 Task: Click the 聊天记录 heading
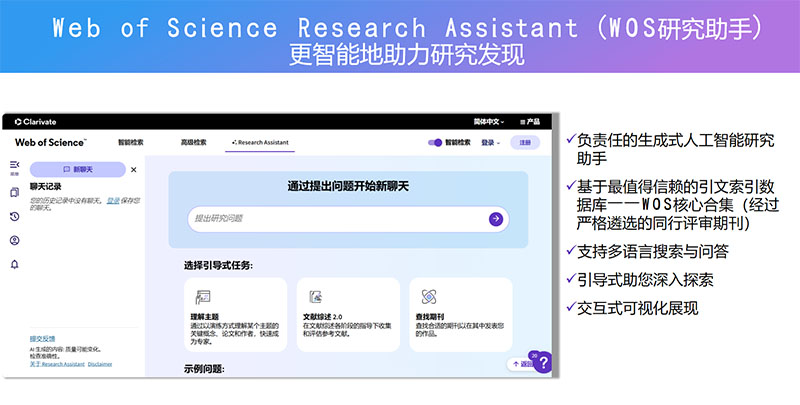coord(45,187)
